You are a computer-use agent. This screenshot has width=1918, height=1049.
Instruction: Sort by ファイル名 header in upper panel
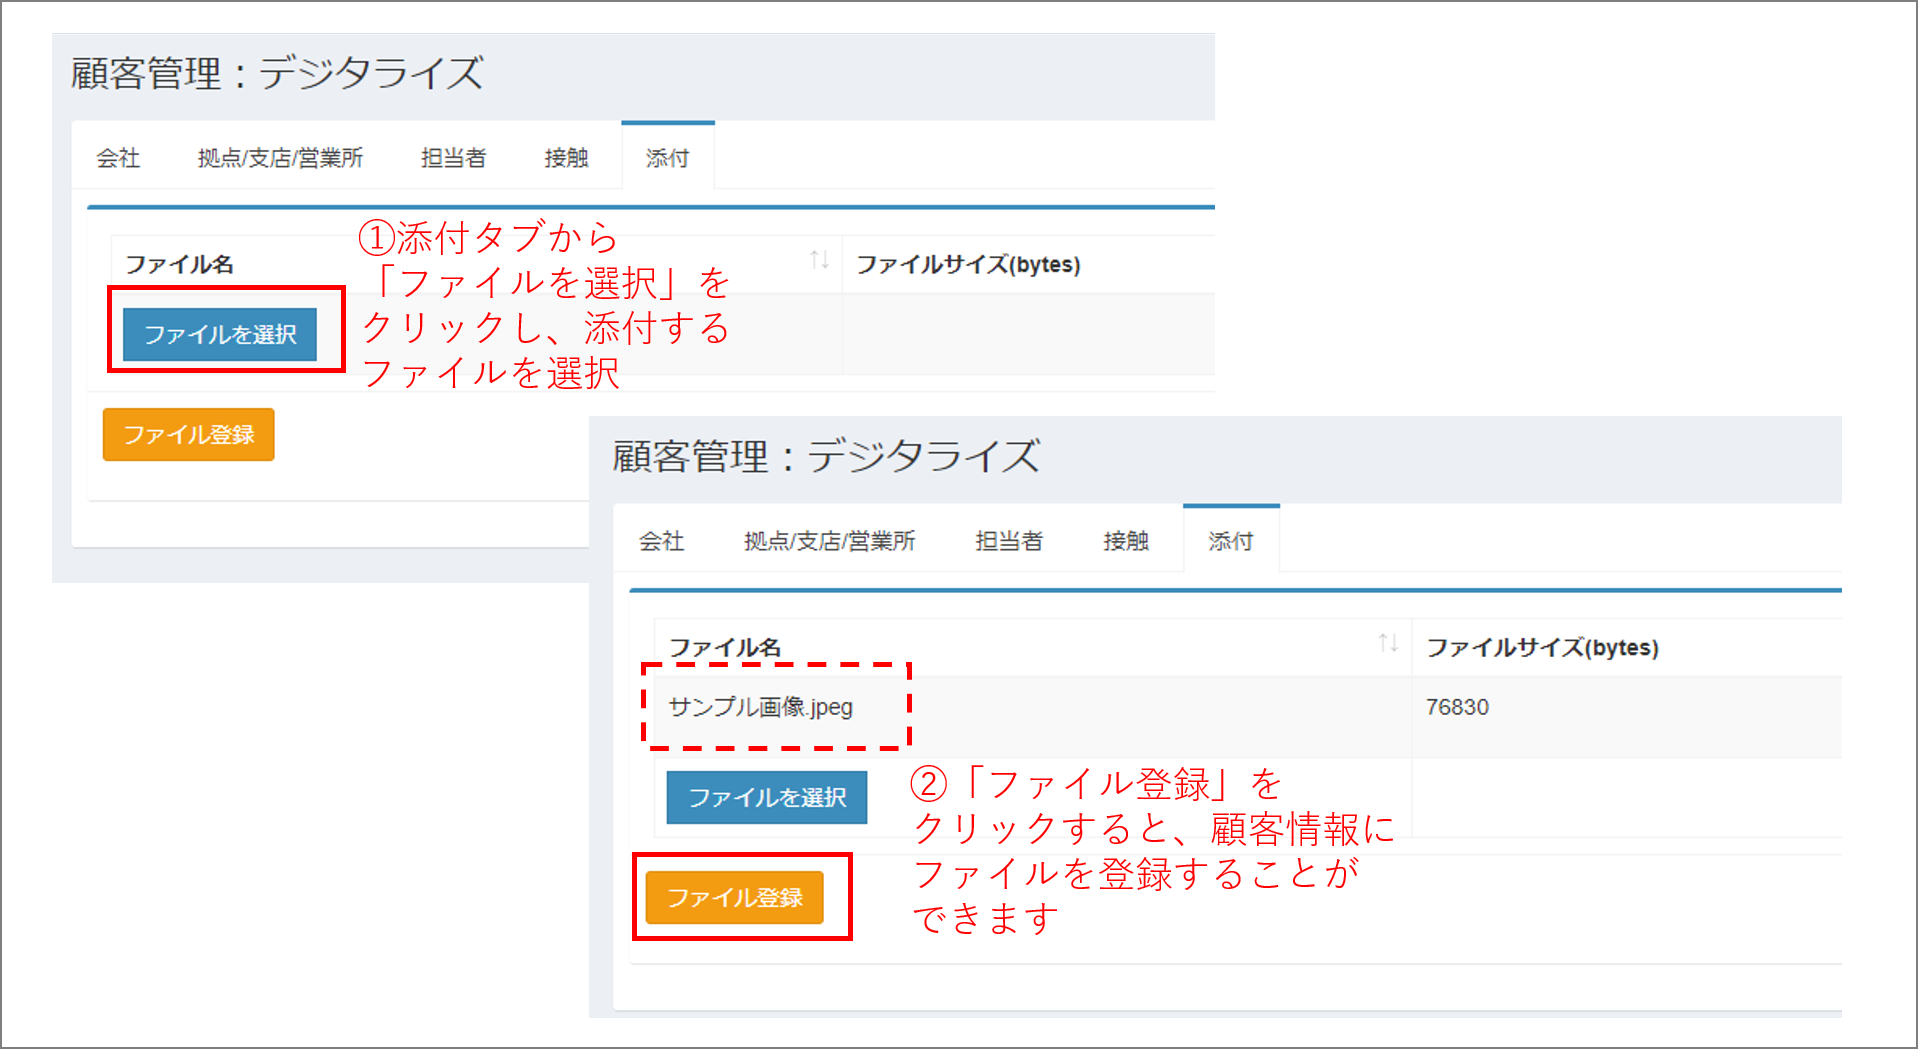pyautogui.click(x=180, y=265)
